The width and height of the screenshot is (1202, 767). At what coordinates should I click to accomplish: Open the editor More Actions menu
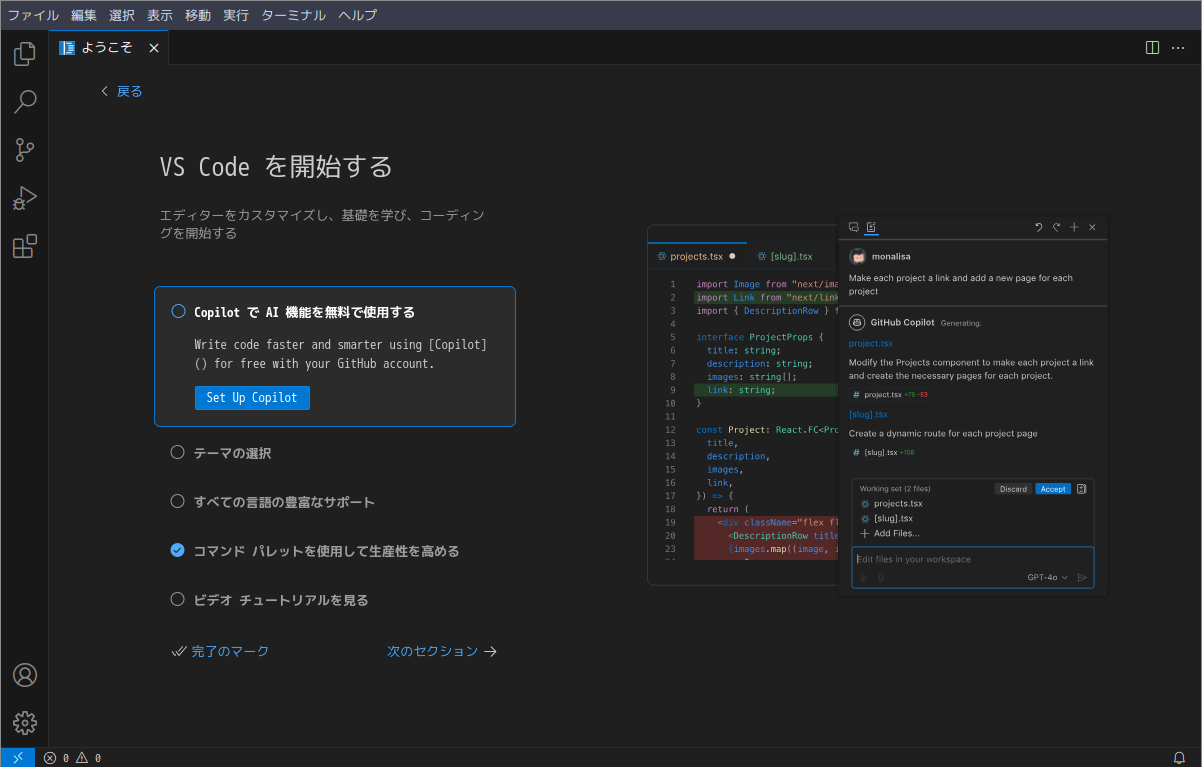[x=1178, y=47]
